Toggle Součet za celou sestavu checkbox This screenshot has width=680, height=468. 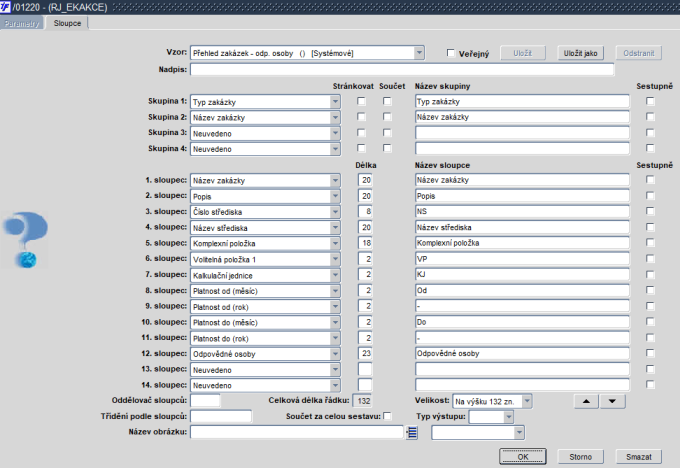click(387, 416)
